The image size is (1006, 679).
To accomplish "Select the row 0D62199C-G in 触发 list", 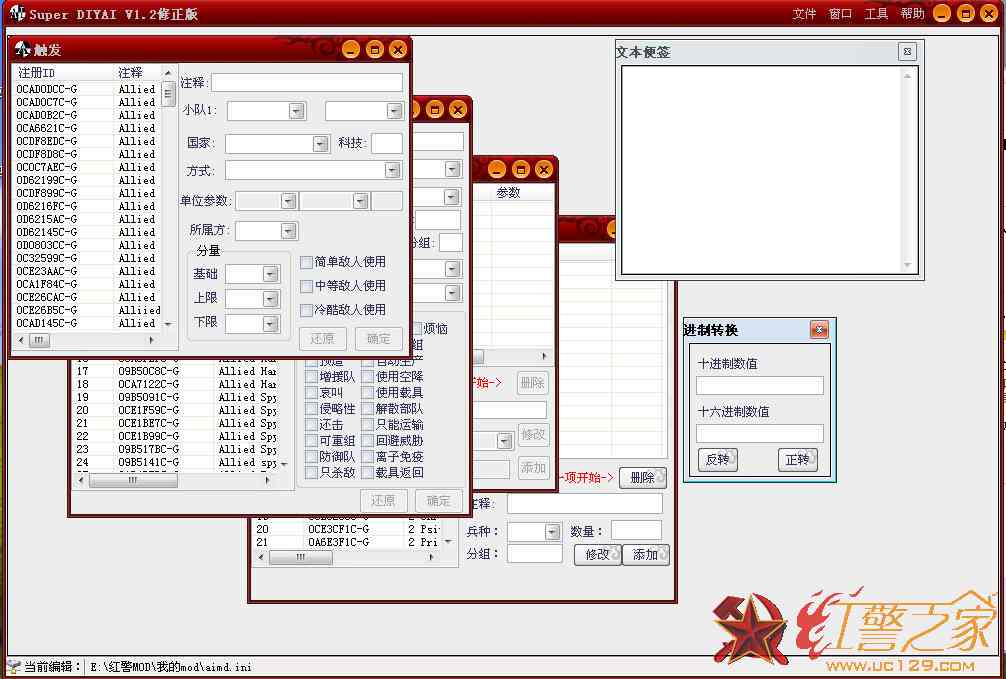I will 87,180.
